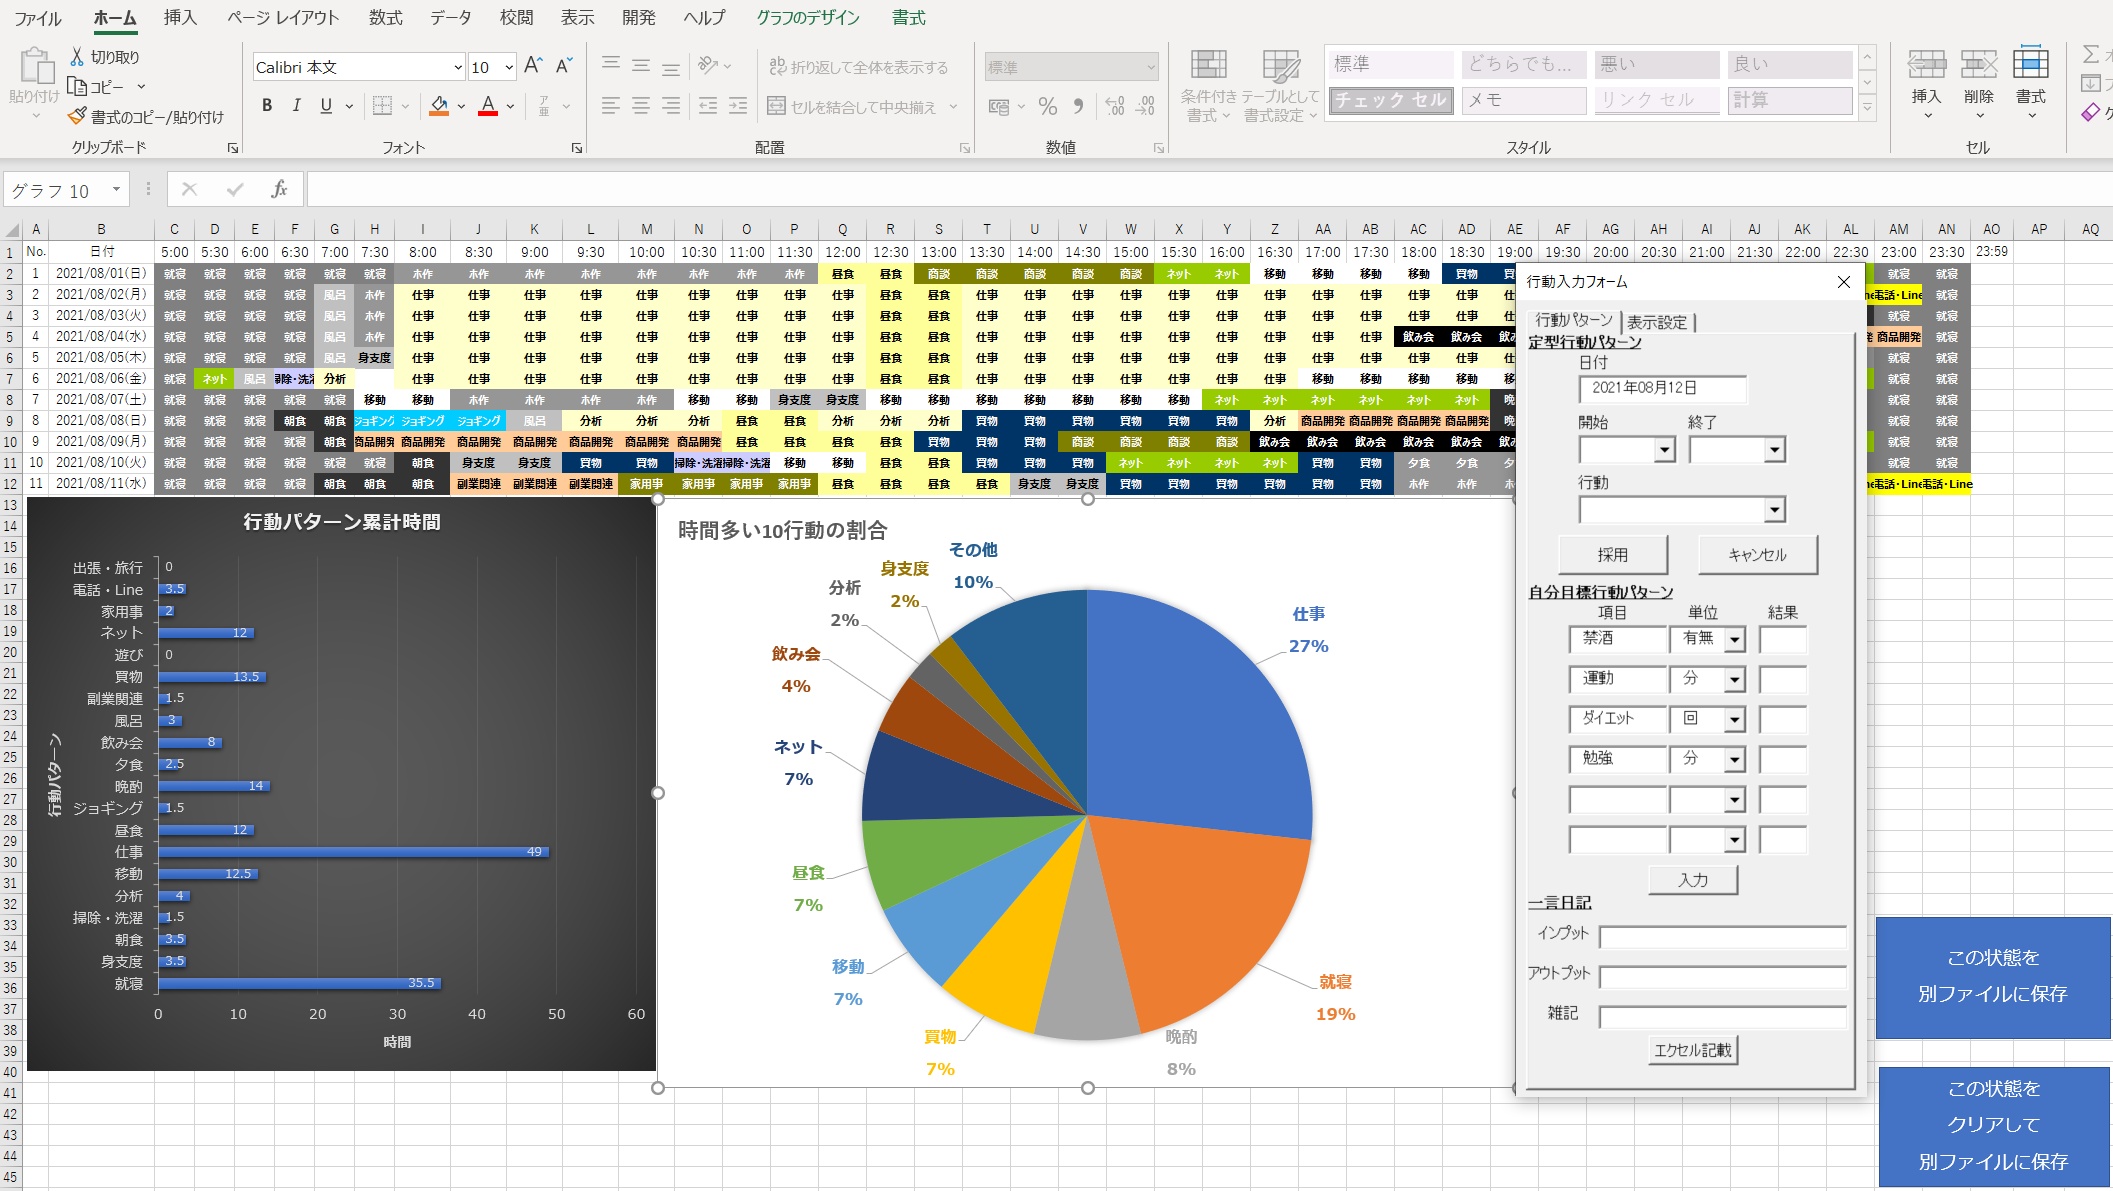
Task: Click the insert function fx icon
Action: click(279, 189)
